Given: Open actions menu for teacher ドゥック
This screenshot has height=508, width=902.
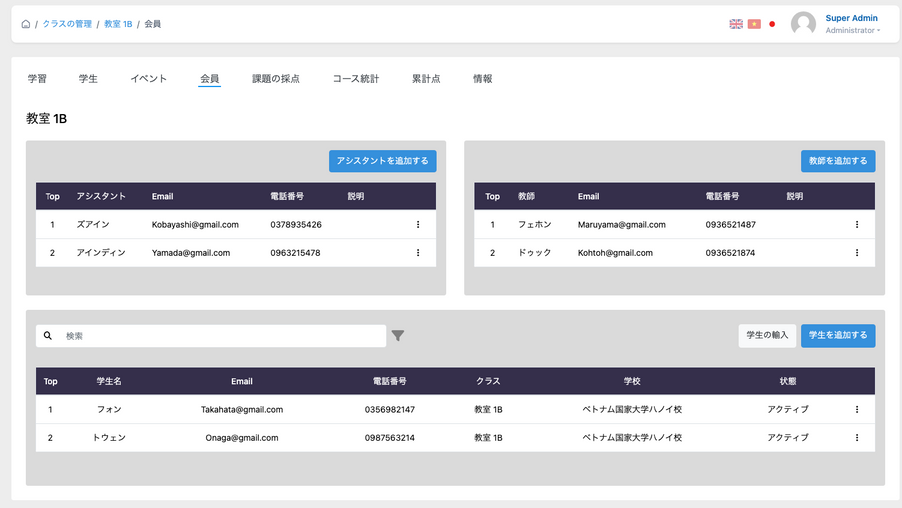Looking at the screenshot, I should pos(857,253).
